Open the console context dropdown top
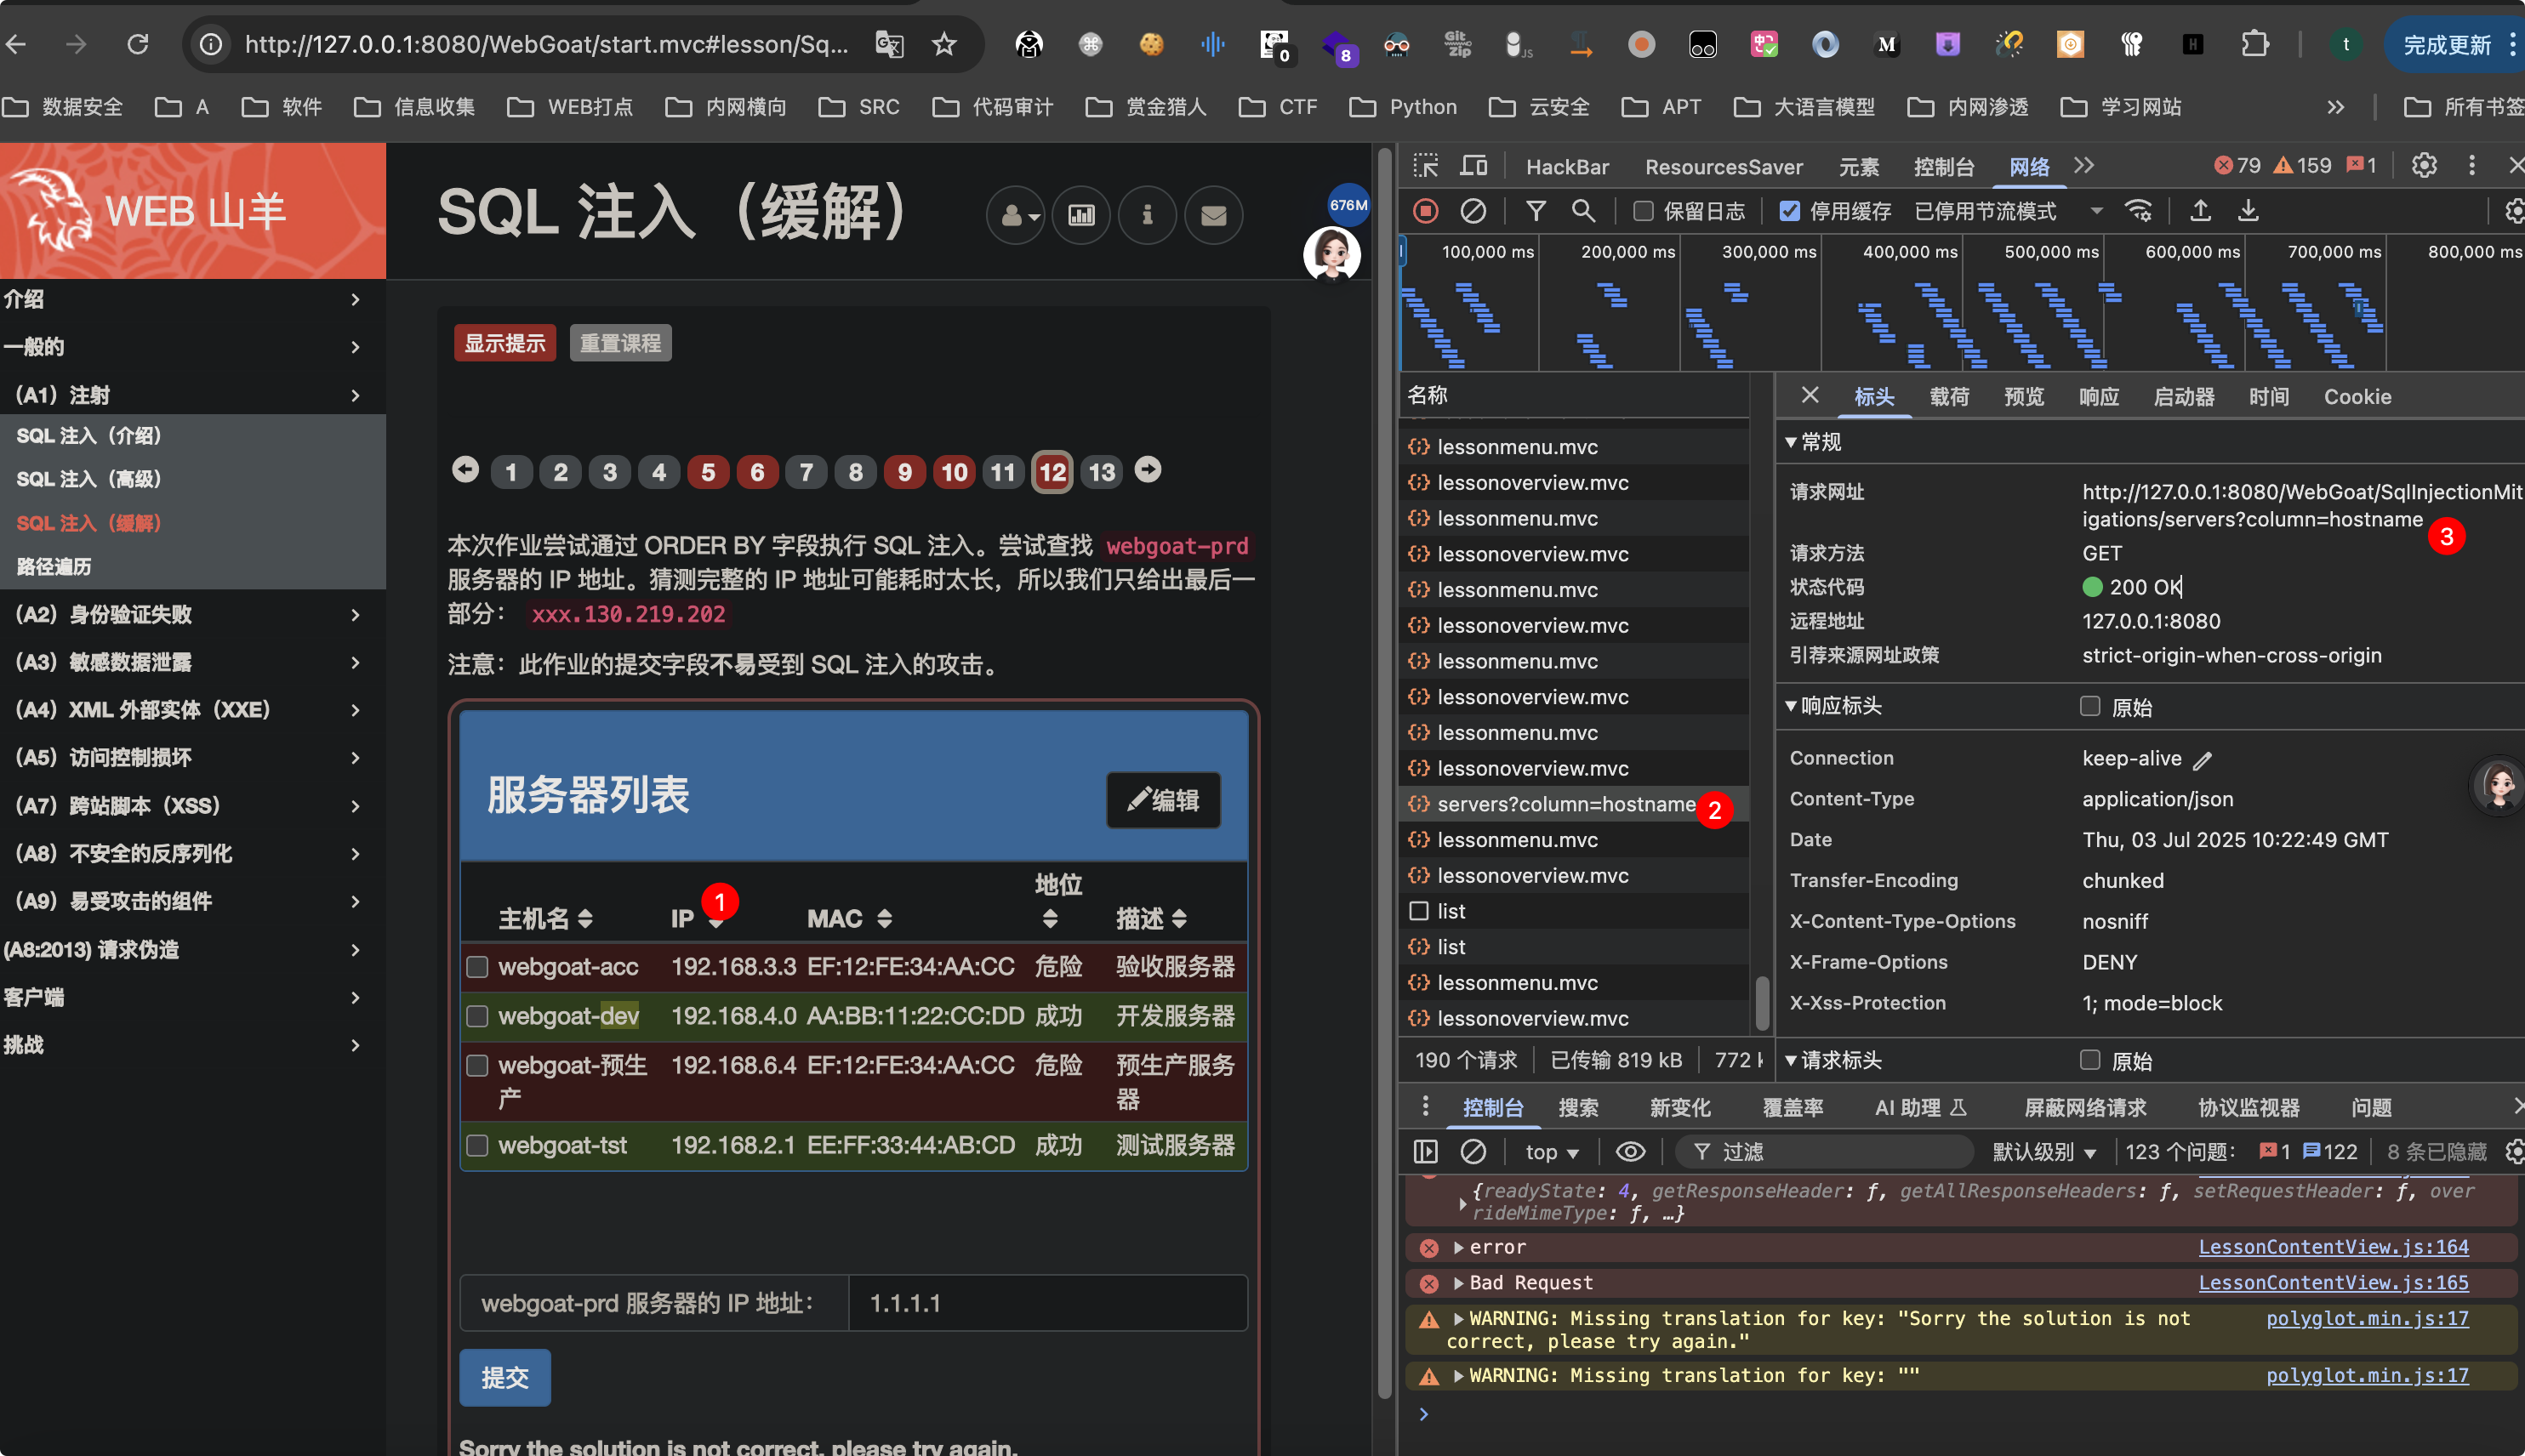Image resolution: width=2525 pixels, height=1456 pixels. coord(1552,1152)
